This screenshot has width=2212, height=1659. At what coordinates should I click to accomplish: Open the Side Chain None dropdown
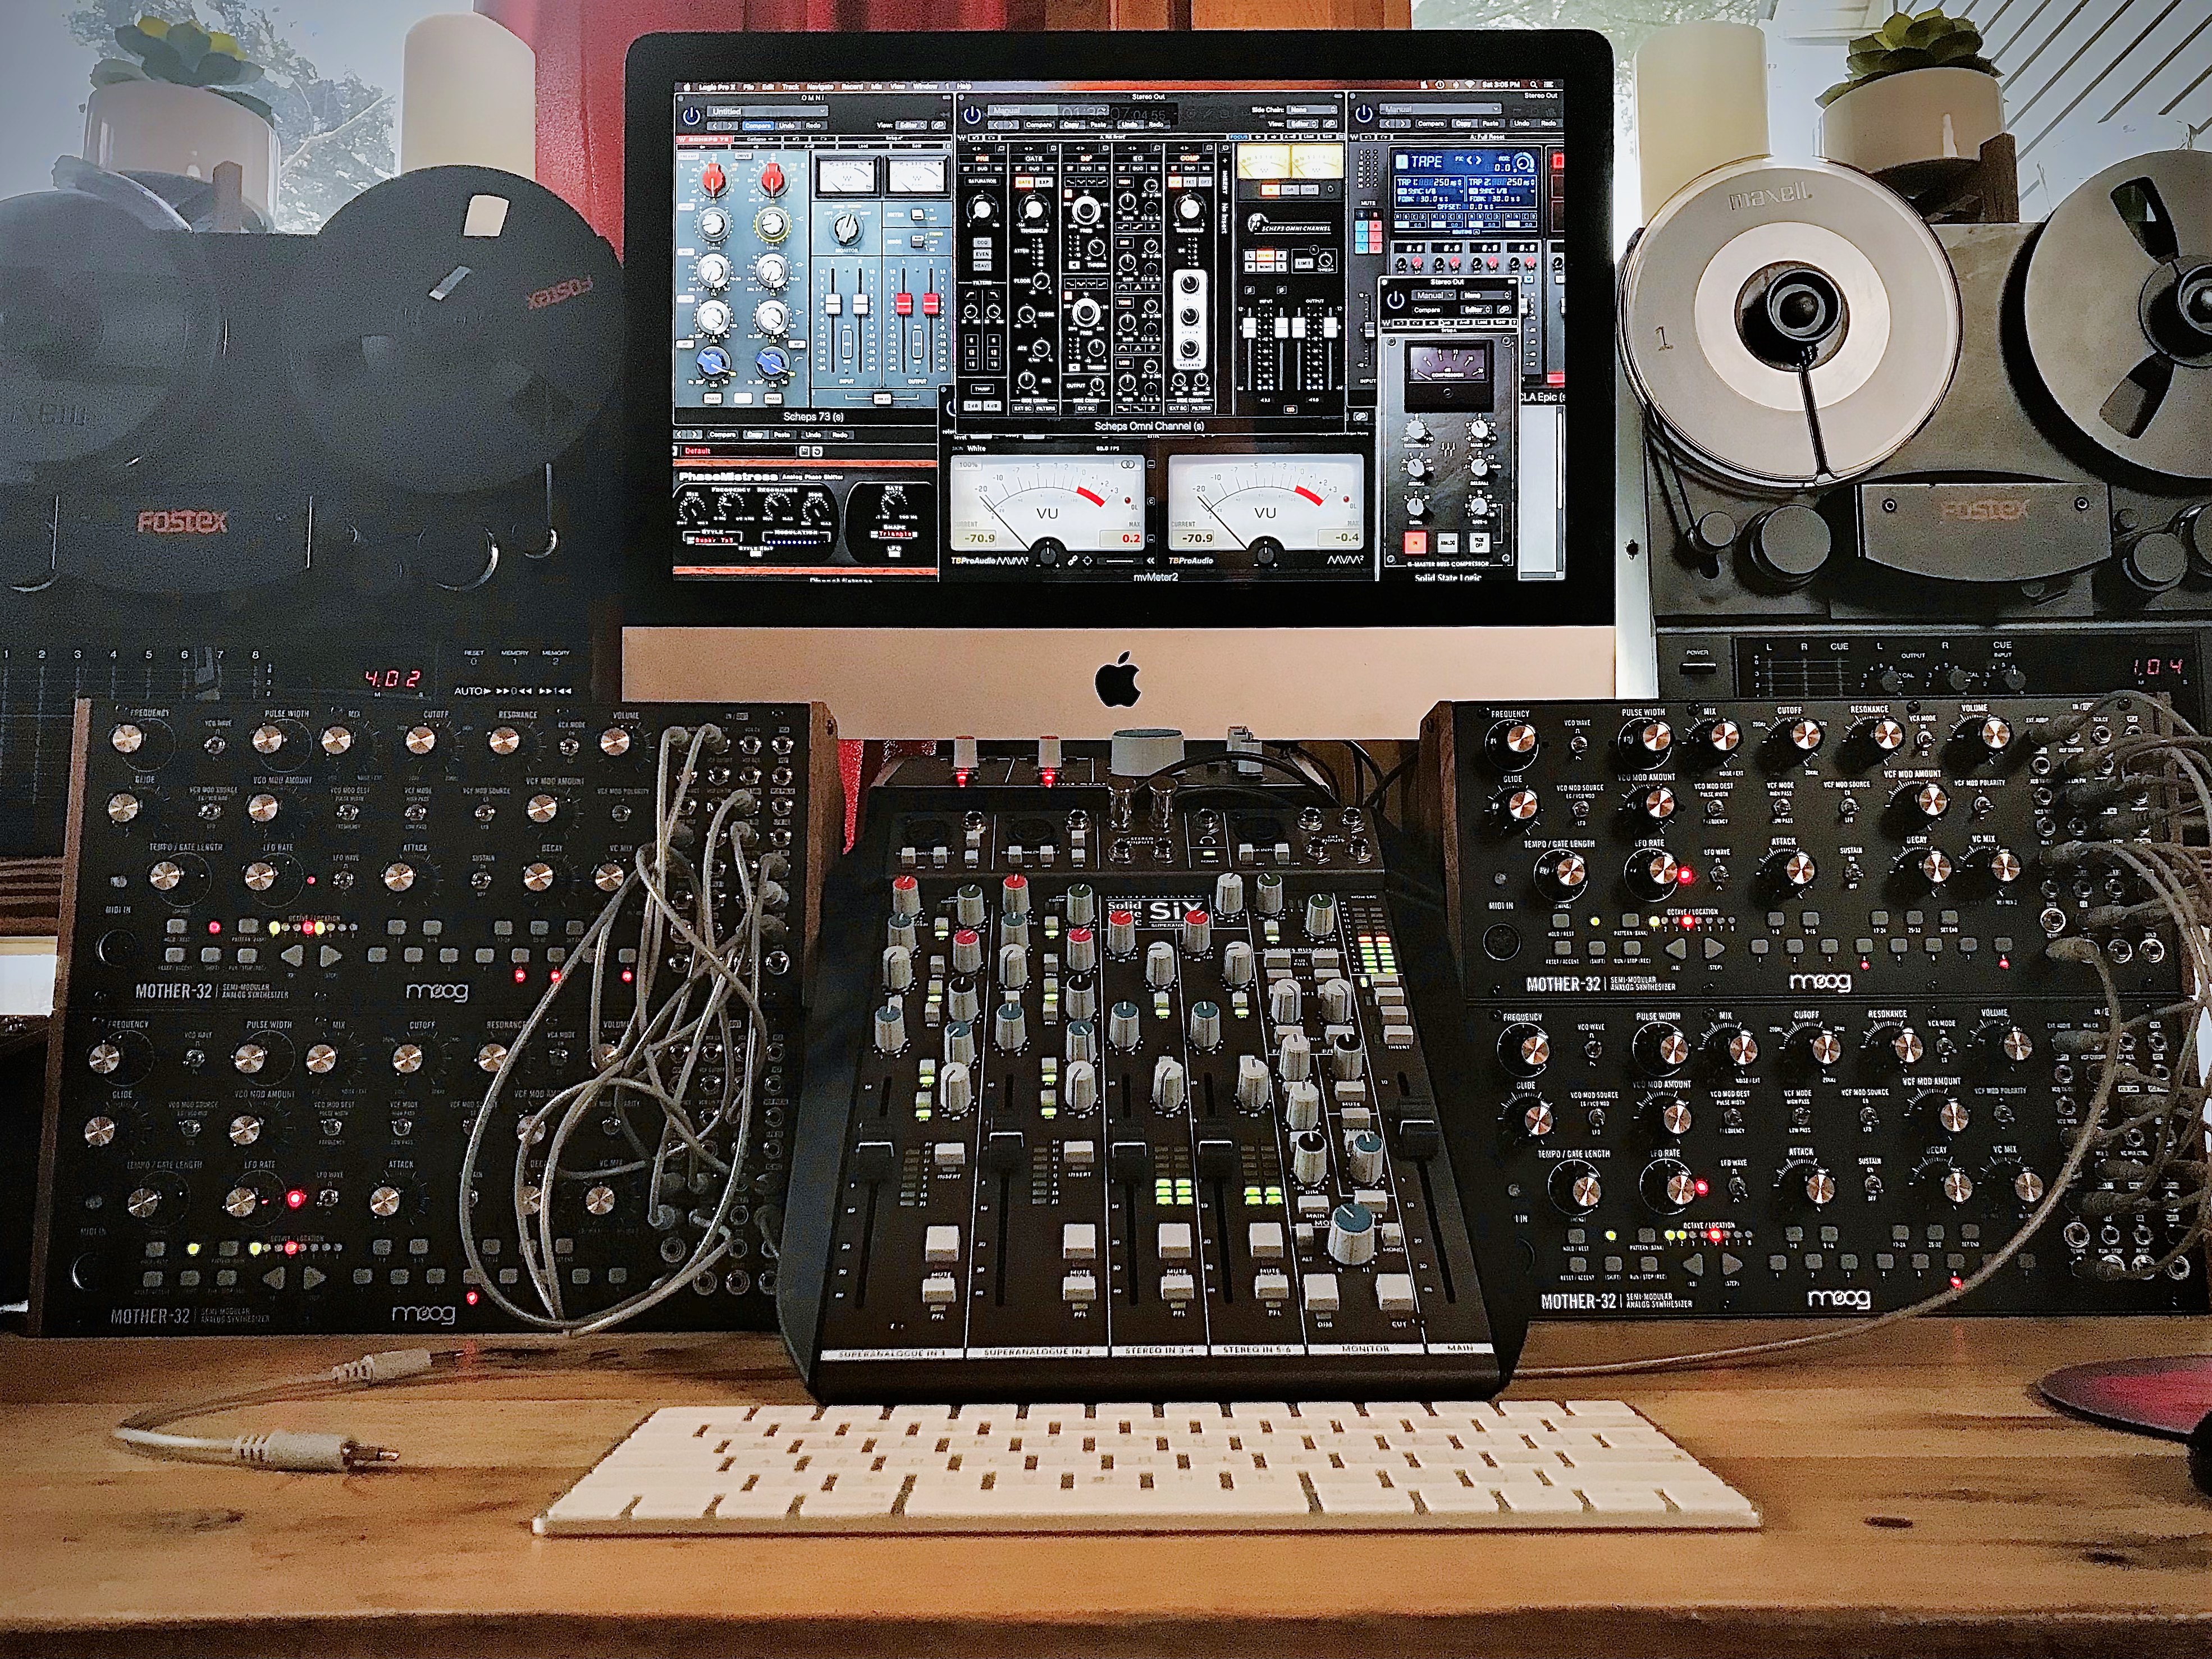pos(1312,110)
